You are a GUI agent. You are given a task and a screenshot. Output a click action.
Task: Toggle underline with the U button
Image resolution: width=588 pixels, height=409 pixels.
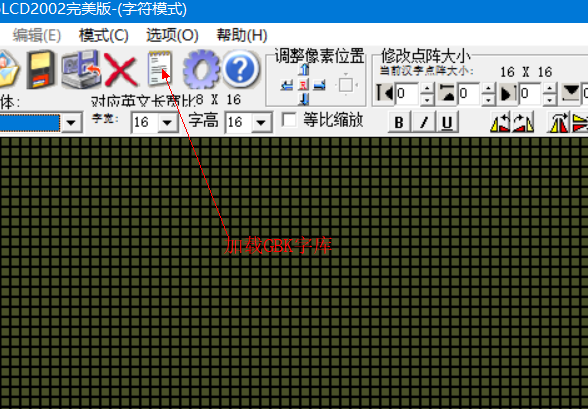pos(447,122)
